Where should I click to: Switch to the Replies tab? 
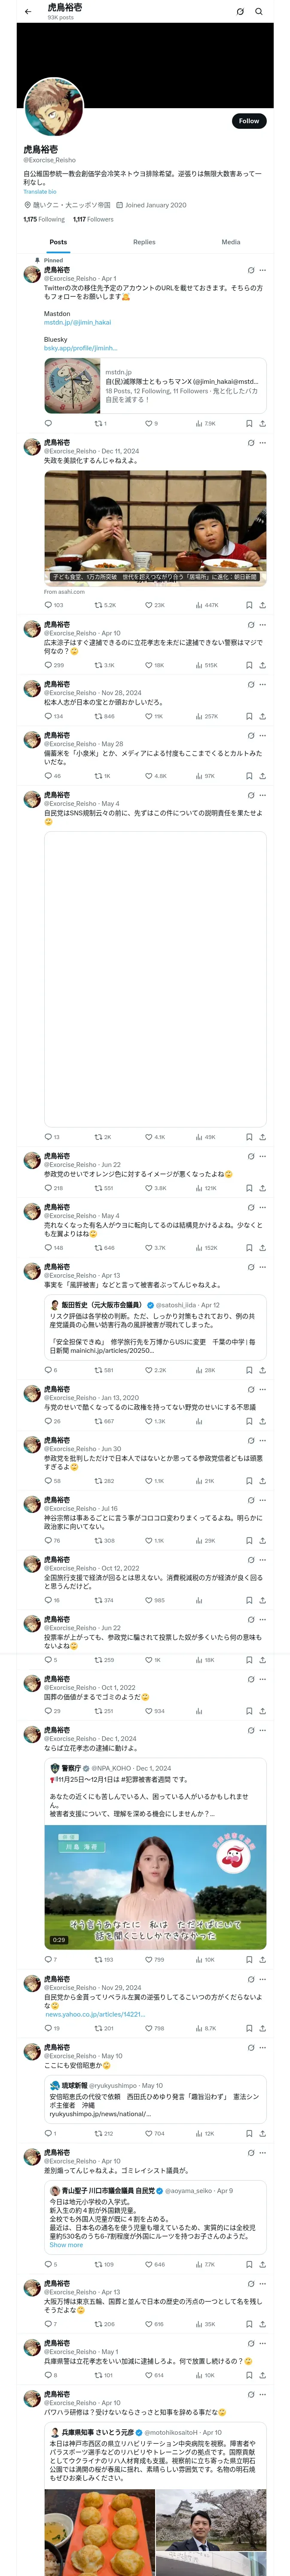click(x=144, y=242)
